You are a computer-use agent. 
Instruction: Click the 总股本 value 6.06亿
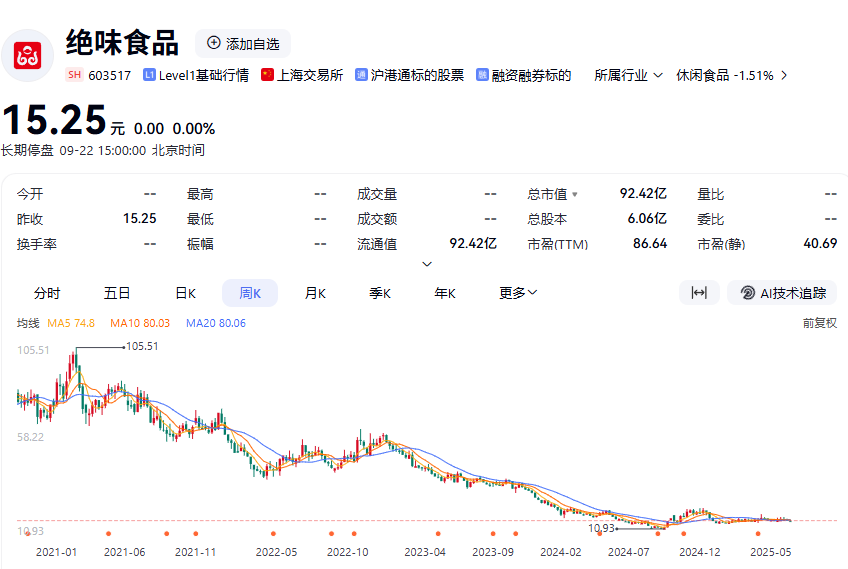coord(647,219)
